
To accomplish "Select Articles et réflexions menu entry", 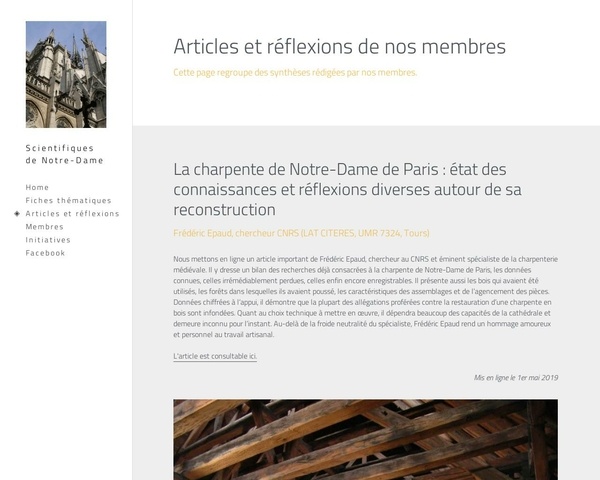I will 72,214.
